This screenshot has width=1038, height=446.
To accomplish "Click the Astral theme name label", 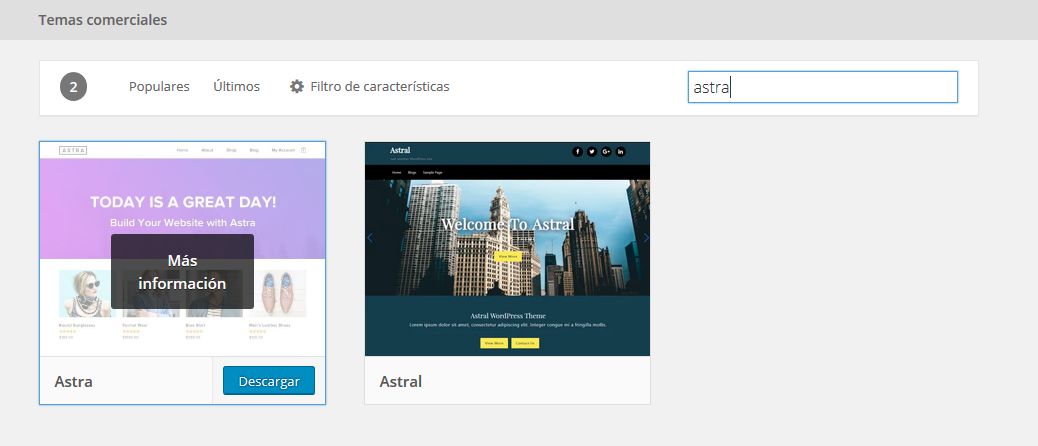I will (x=401, y=382).
